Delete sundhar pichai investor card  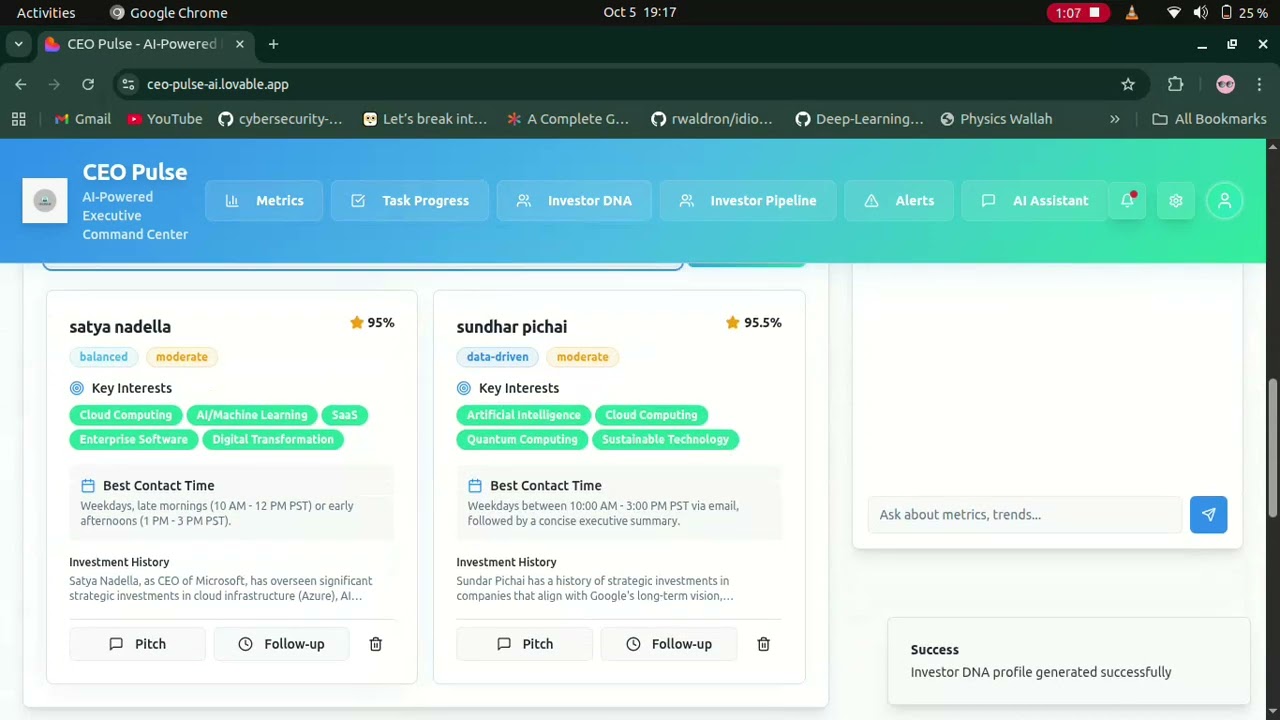click(763, 644)
